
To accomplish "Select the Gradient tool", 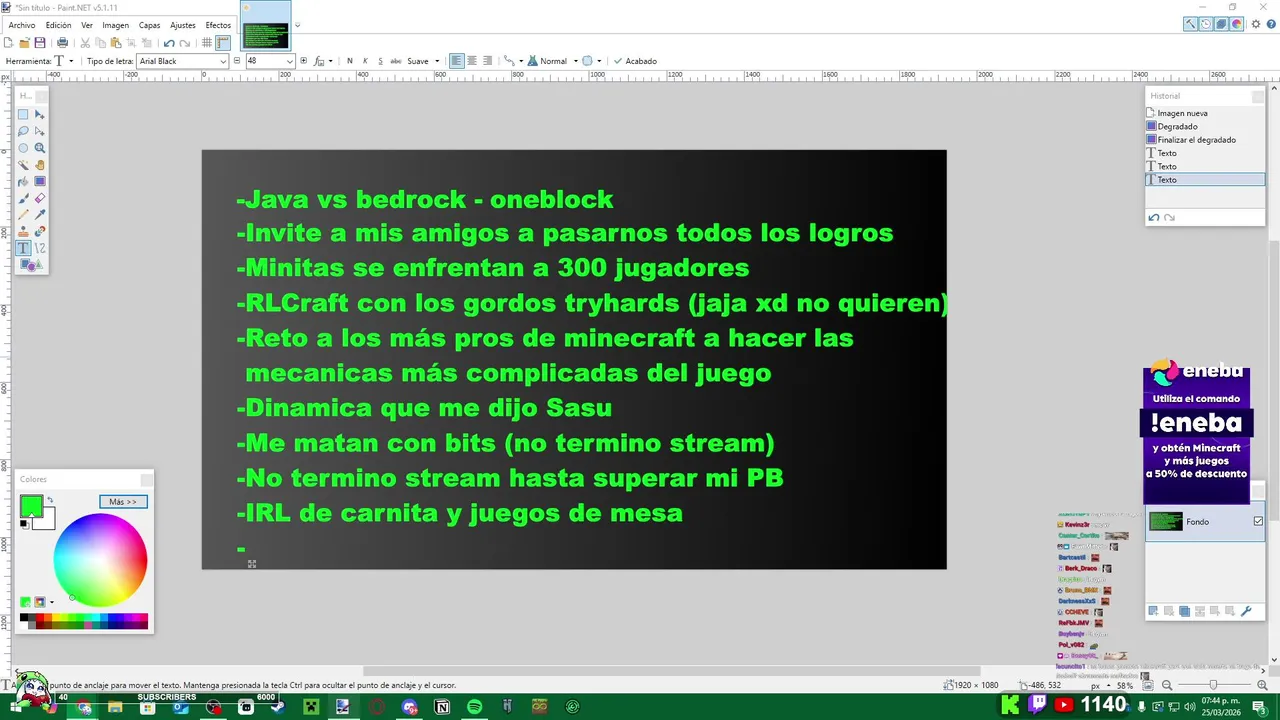I will (x=40, y=181).
